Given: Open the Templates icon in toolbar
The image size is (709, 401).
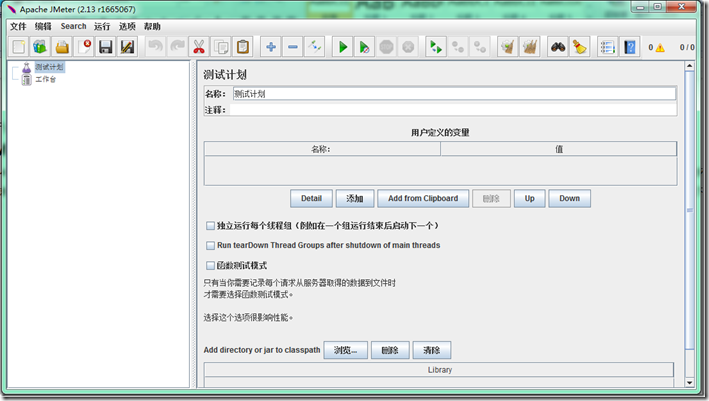Looking at the screenshot, I should 40,47.
